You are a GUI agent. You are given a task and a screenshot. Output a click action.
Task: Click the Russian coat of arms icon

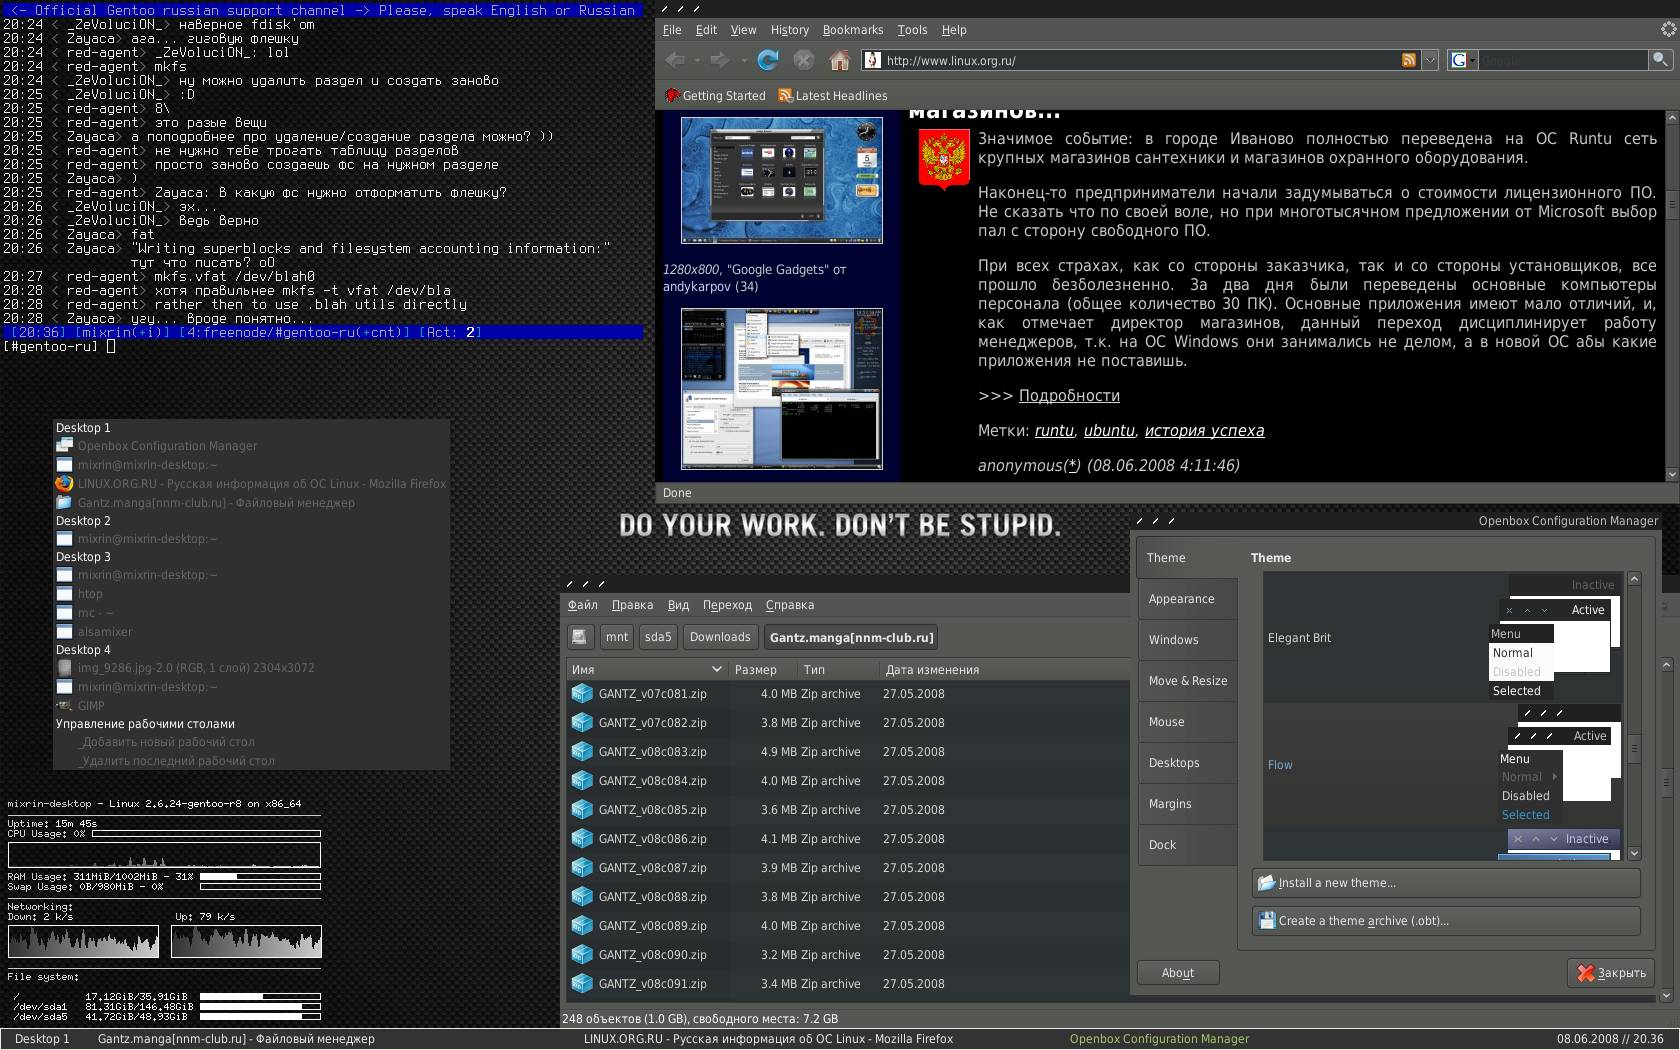coord(943,159)
